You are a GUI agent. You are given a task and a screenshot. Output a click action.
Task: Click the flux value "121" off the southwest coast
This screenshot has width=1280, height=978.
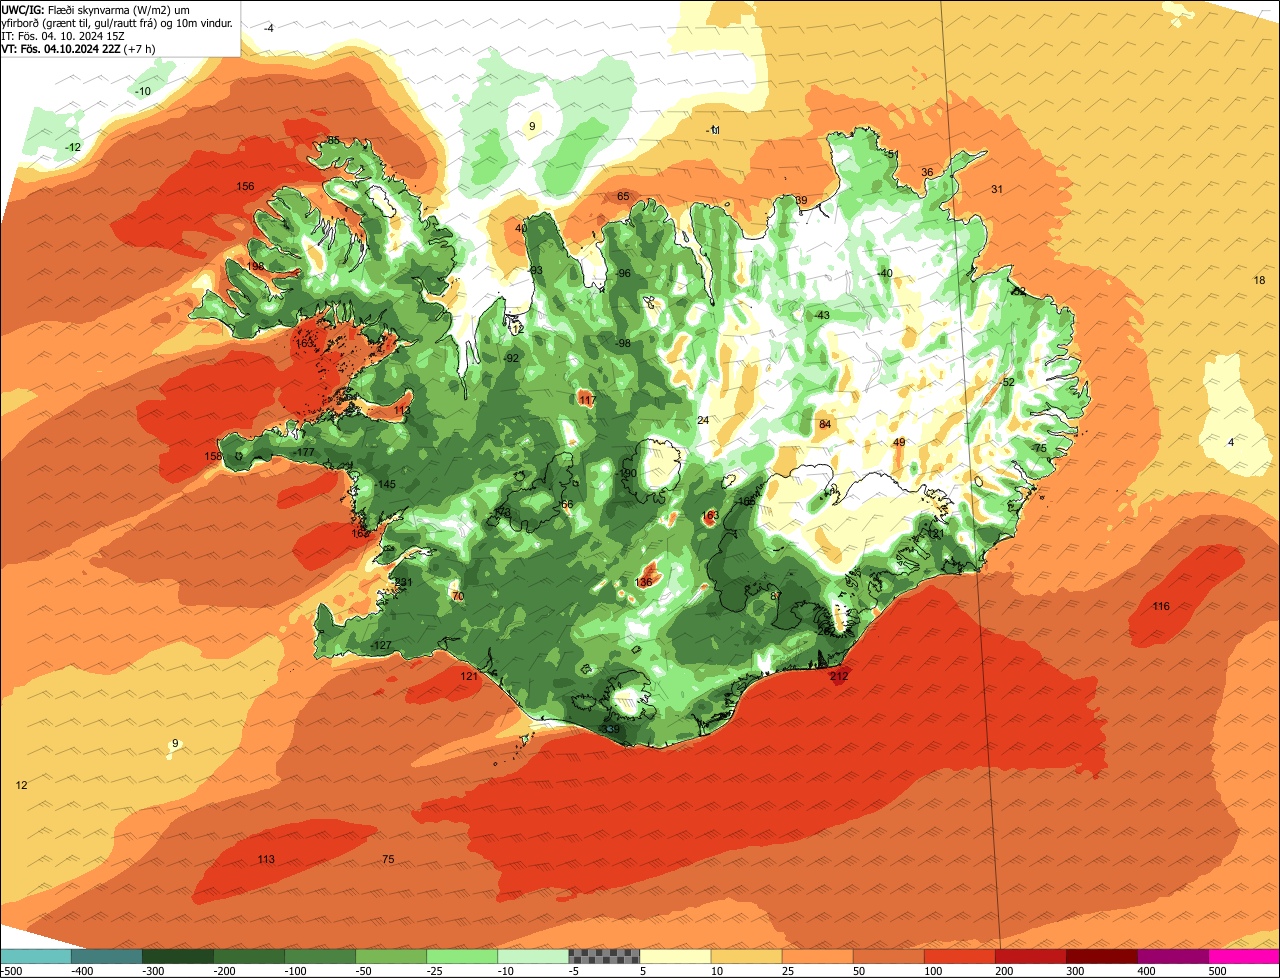click(469, 677)
